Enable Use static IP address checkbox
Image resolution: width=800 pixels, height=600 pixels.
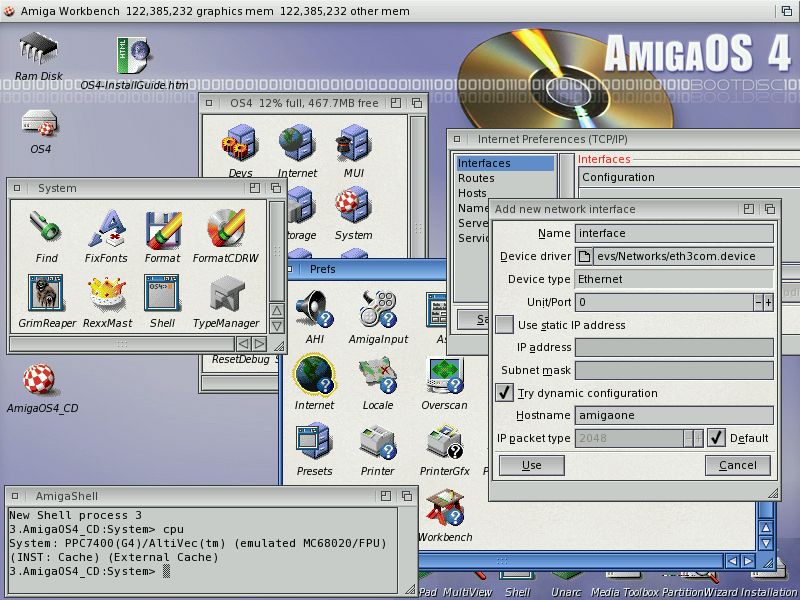tap(504, 325)
